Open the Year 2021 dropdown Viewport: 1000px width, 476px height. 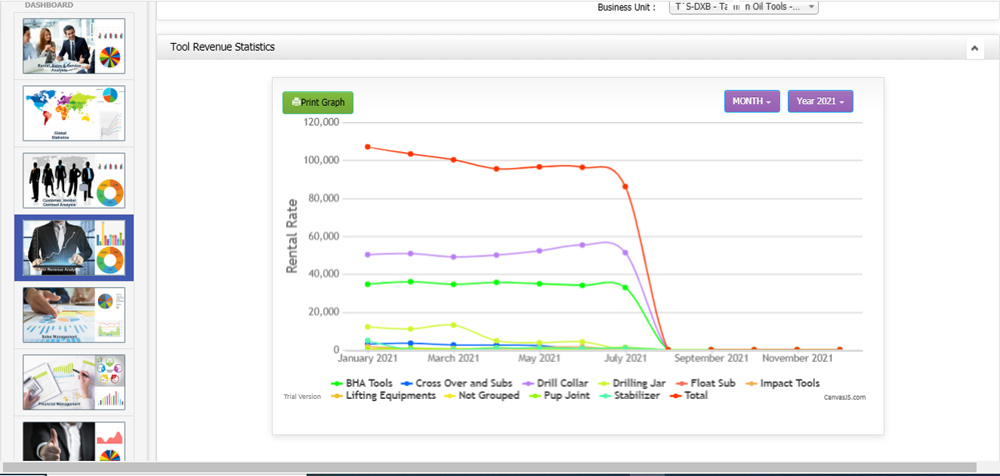click(x=820, y=102)
